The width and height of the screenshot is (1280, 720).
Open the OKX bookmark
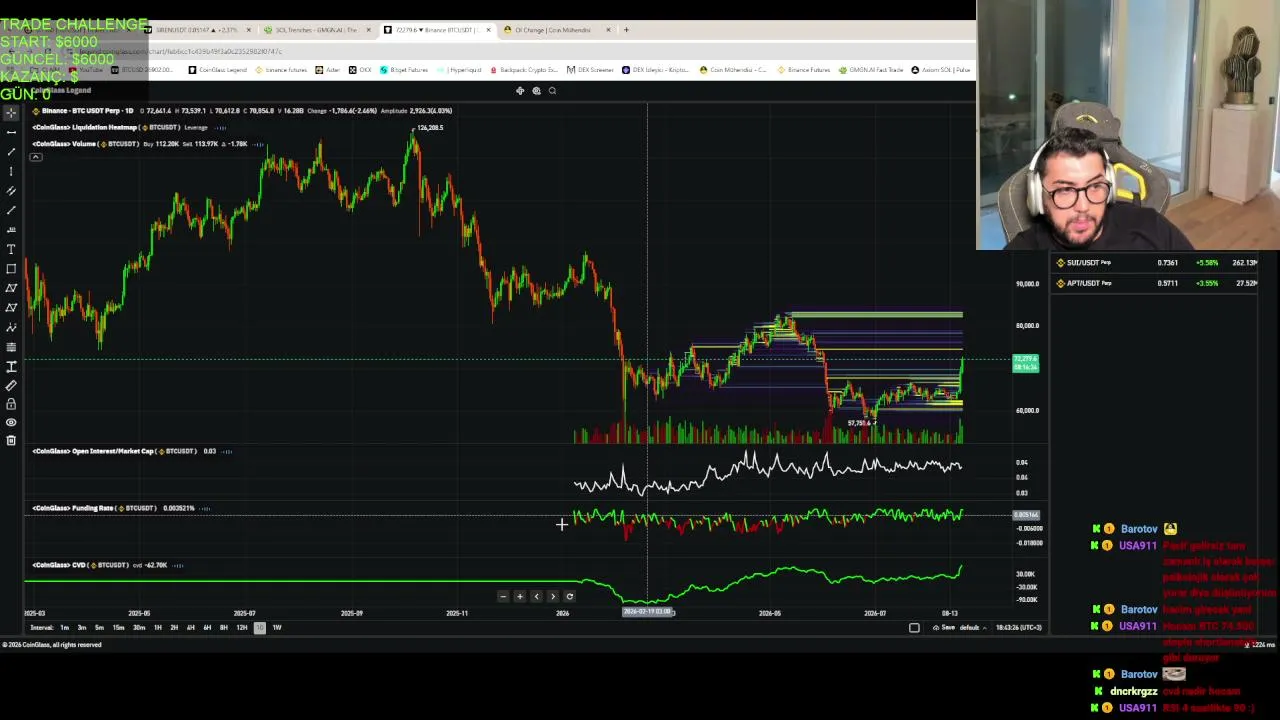click(x=360, y=70)
